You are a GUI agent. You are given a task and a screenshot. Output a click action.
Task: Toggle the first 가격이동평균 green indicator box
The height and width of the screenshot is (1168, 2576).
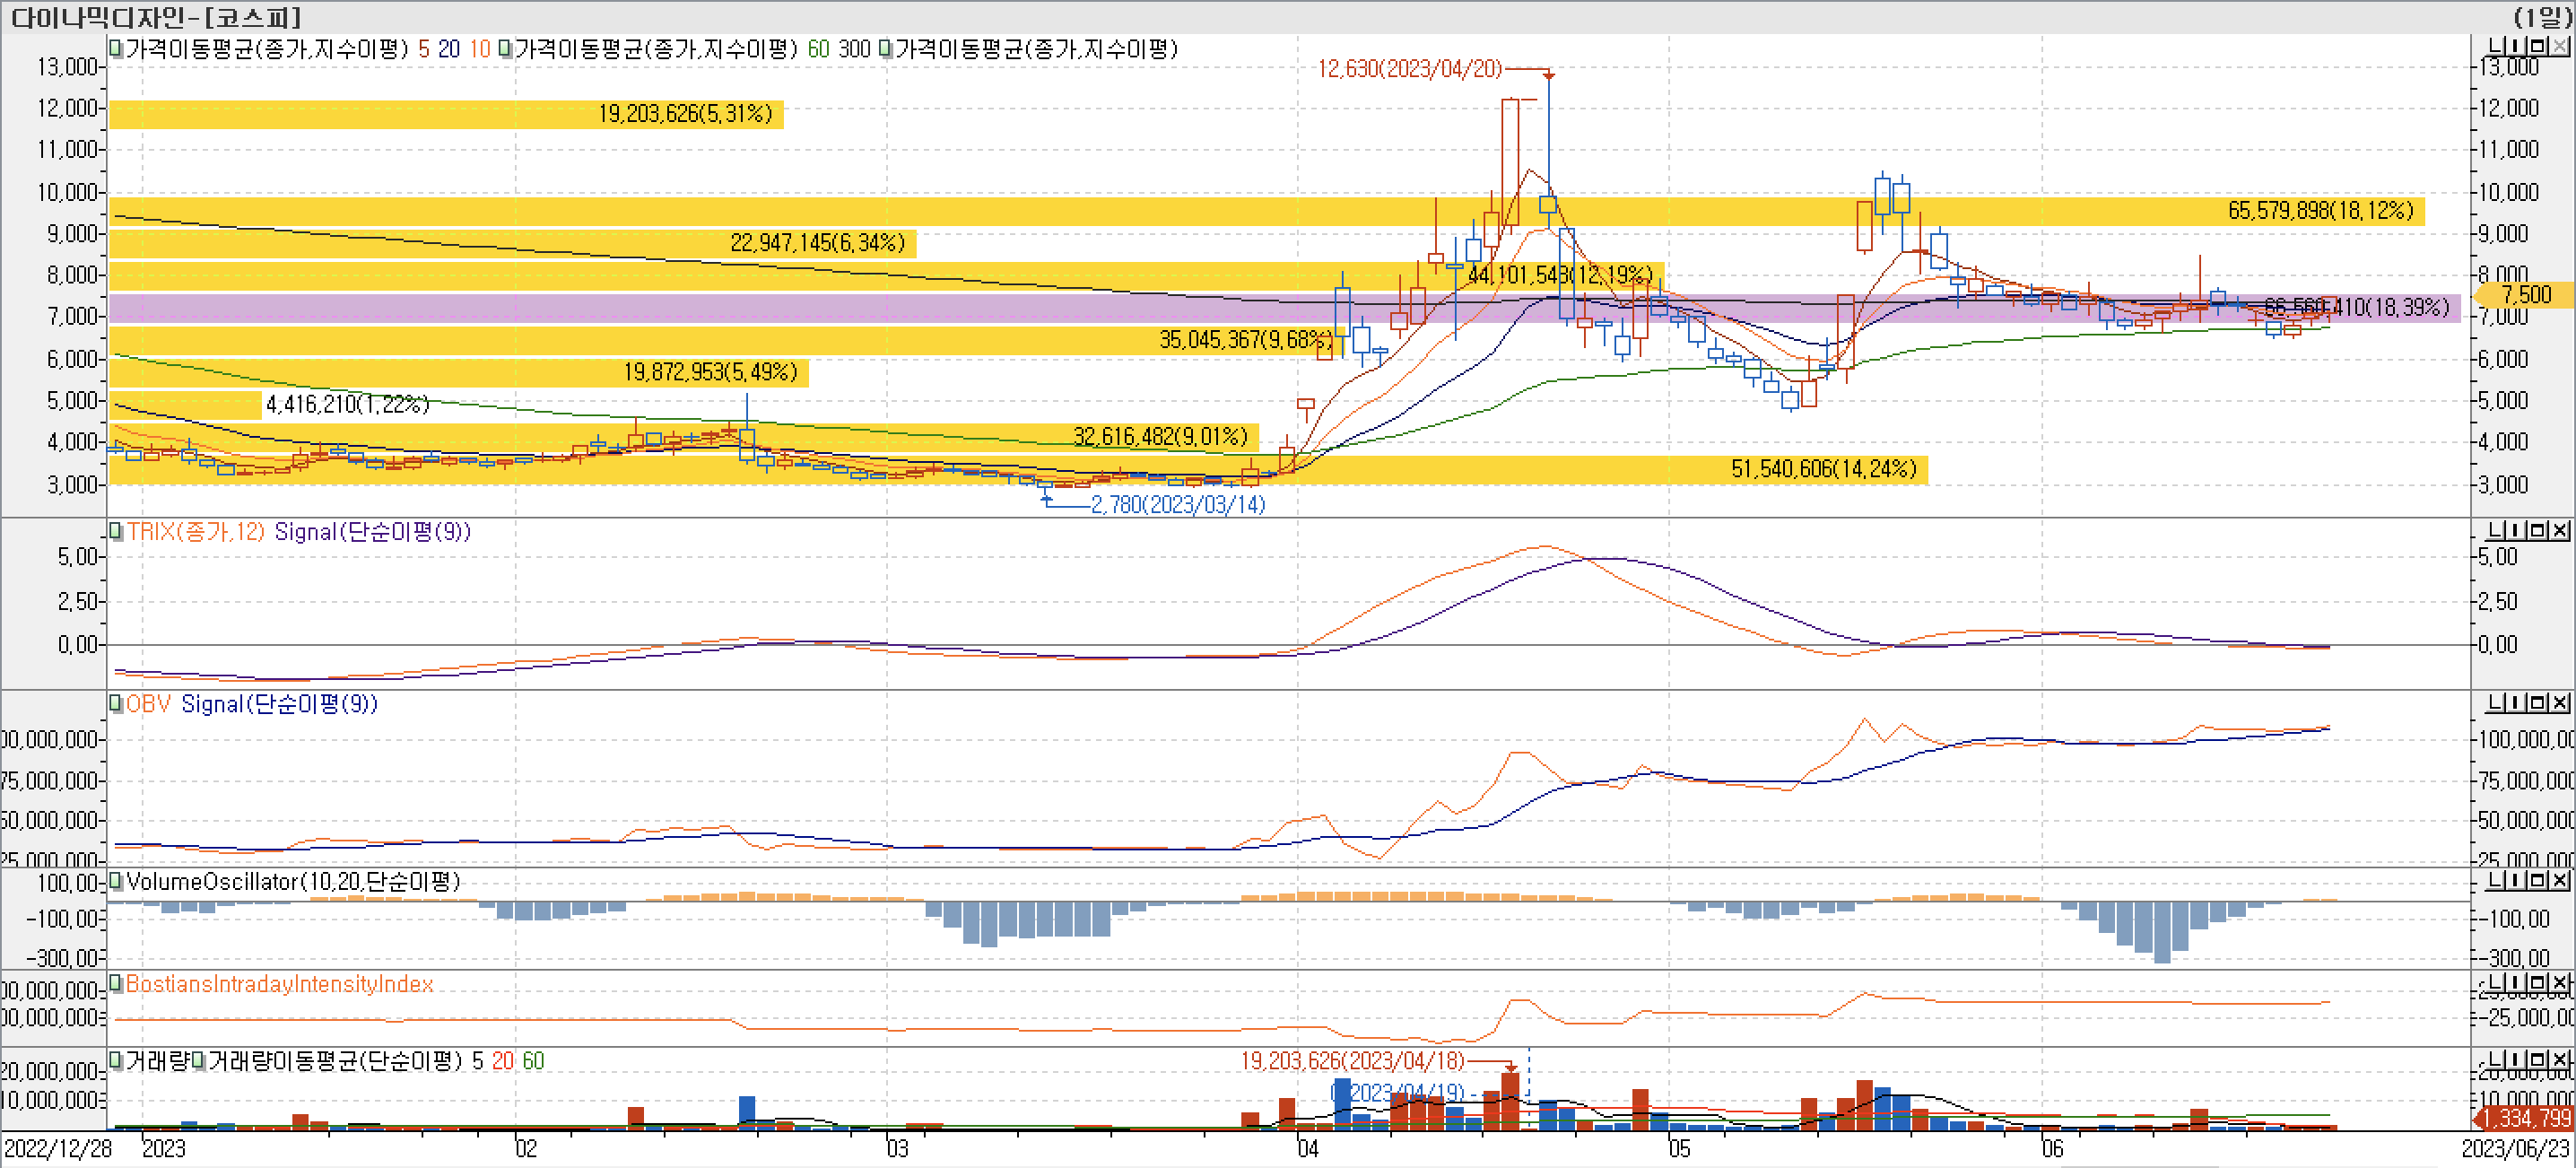click(x=116, y=48)
